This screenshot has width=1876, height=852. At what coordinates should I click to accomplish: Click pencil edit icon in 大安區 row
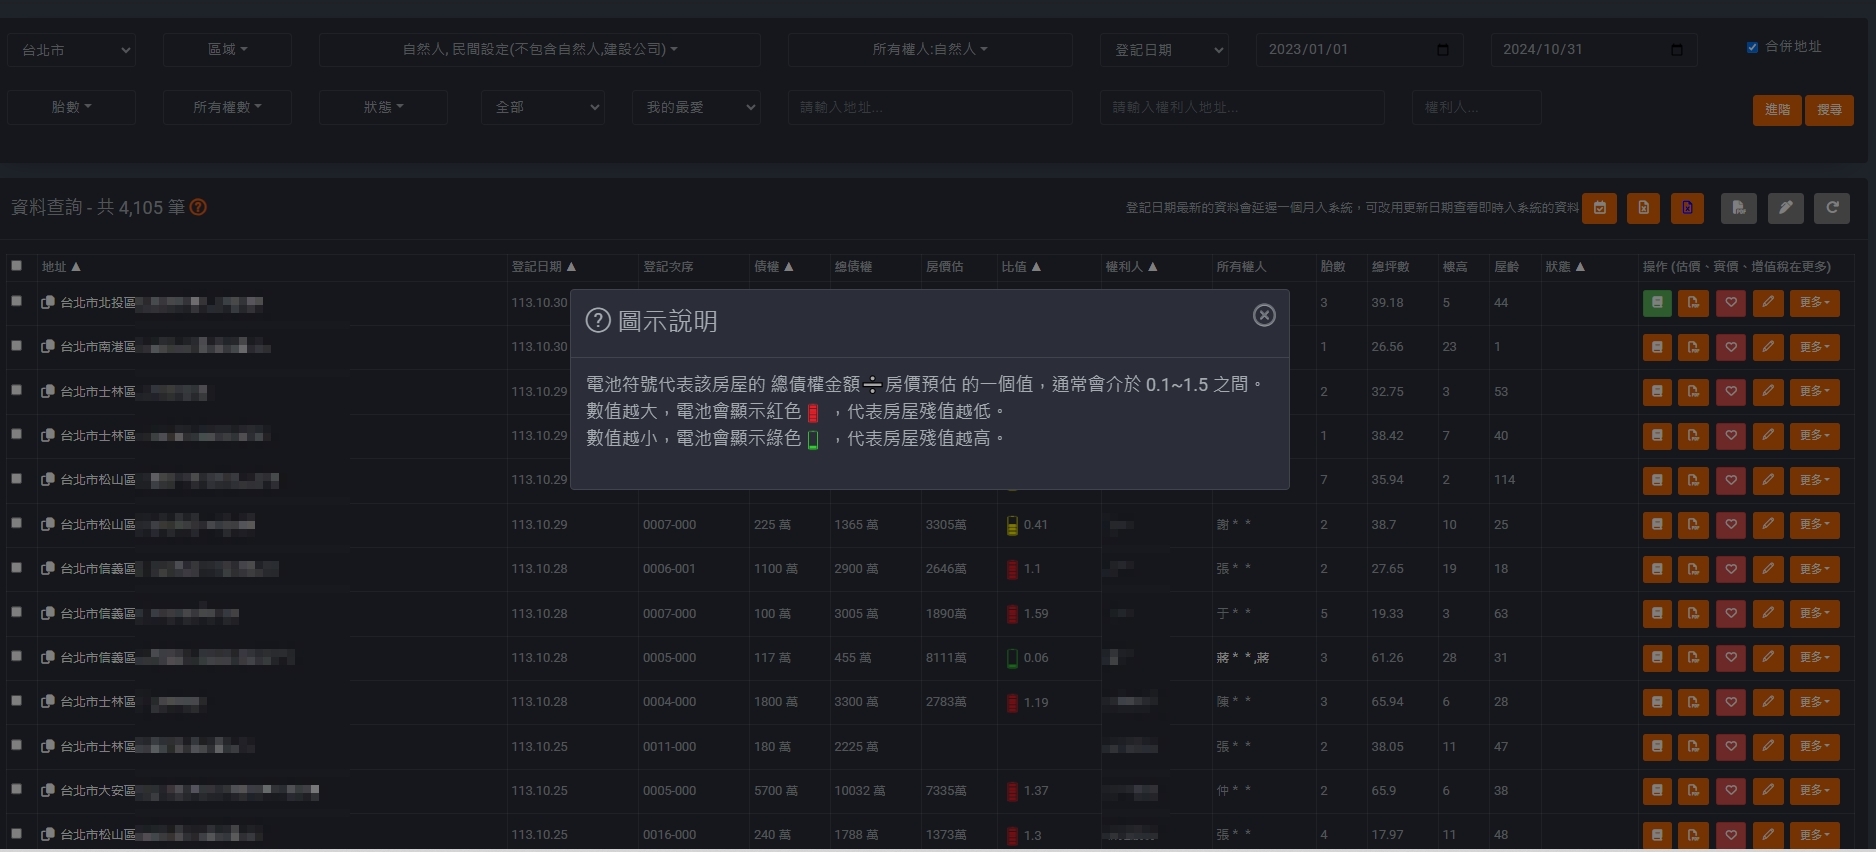[x=1767, y=791]
